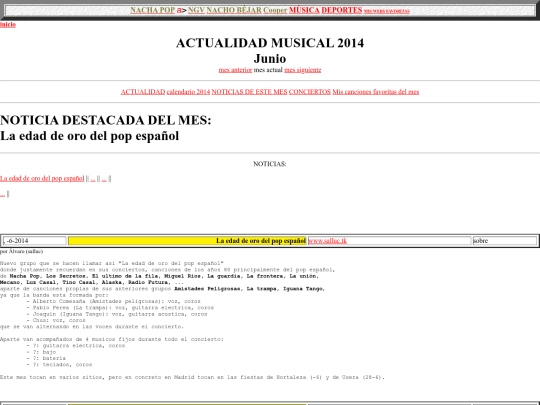This screenshot has width=540, height=405.
Task: Click the yellow 'La edad de oro del pop español' cell
Action: point(187,241)
